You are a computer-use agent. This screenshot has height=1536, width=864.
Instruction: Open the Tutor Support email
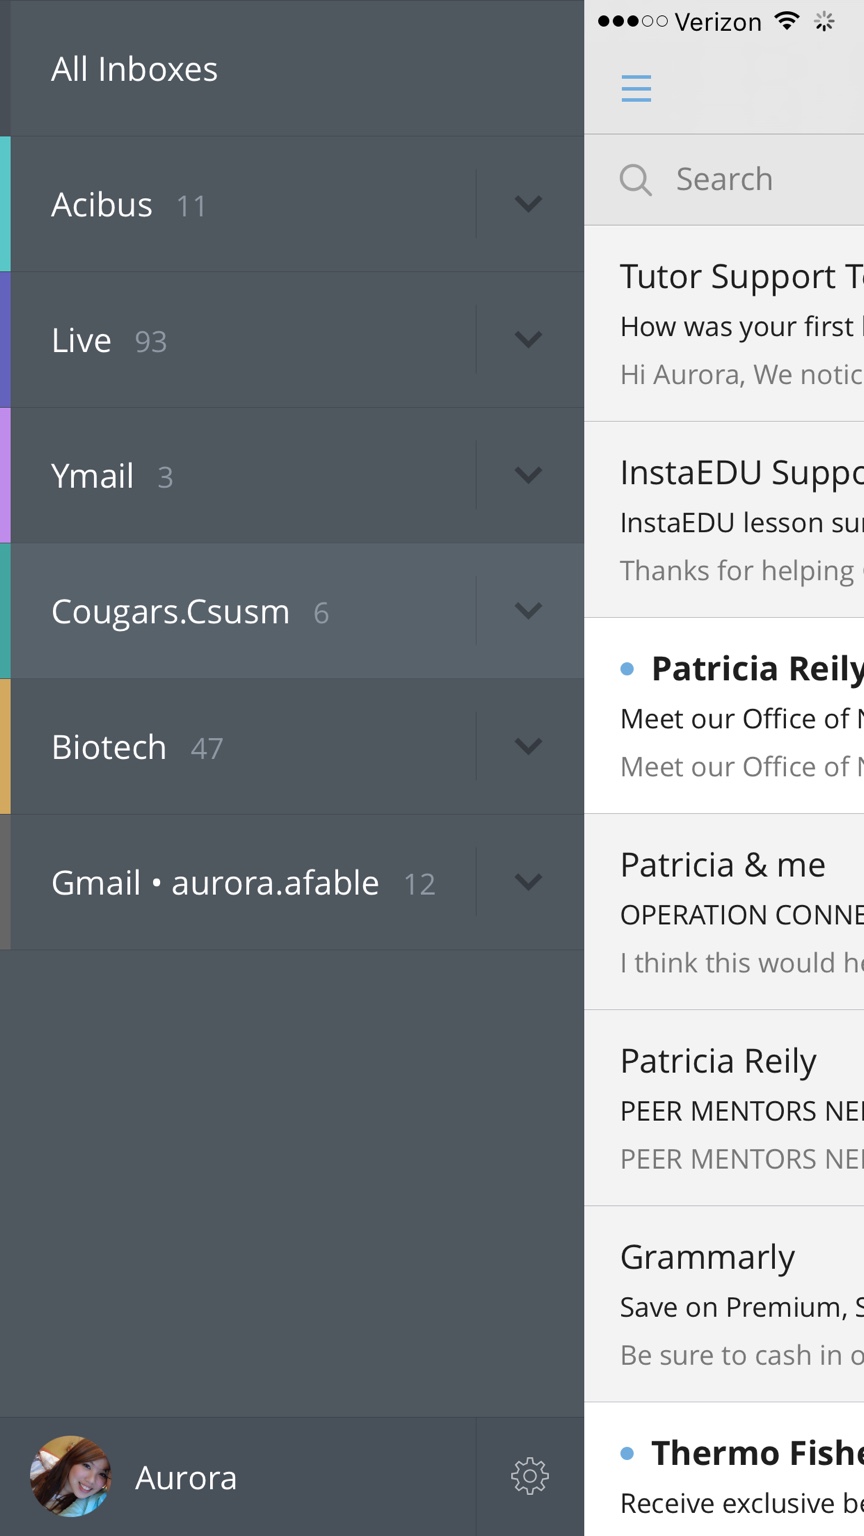[x=740, y=323]
